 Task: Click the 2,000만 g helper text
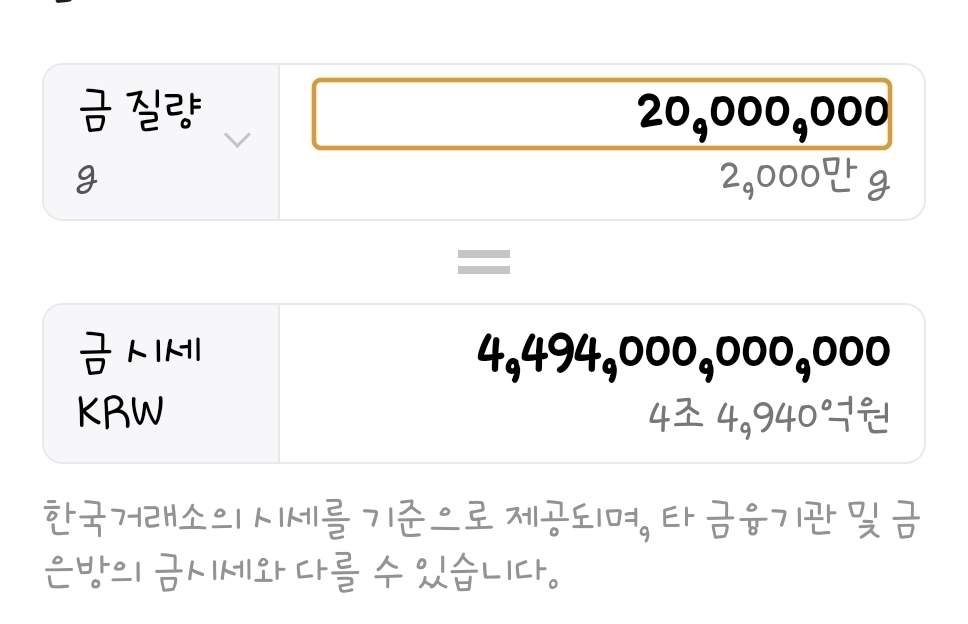[804, 180]
